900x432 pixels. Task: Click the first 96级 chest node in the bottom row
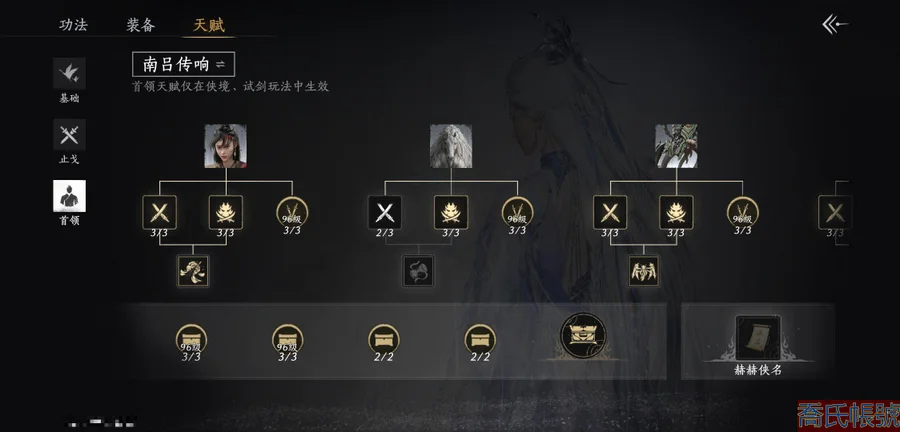pos(191,340)
